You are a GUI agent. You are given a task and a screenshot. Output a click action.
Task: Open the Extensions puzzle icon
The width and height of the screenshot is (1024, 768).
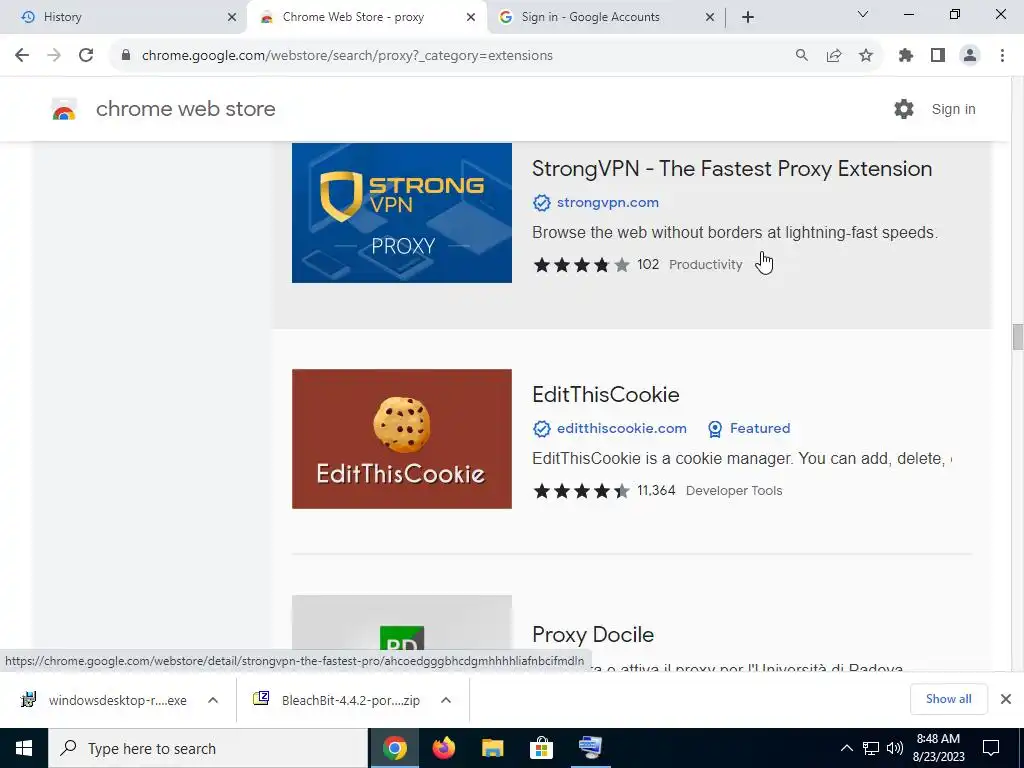906,56
